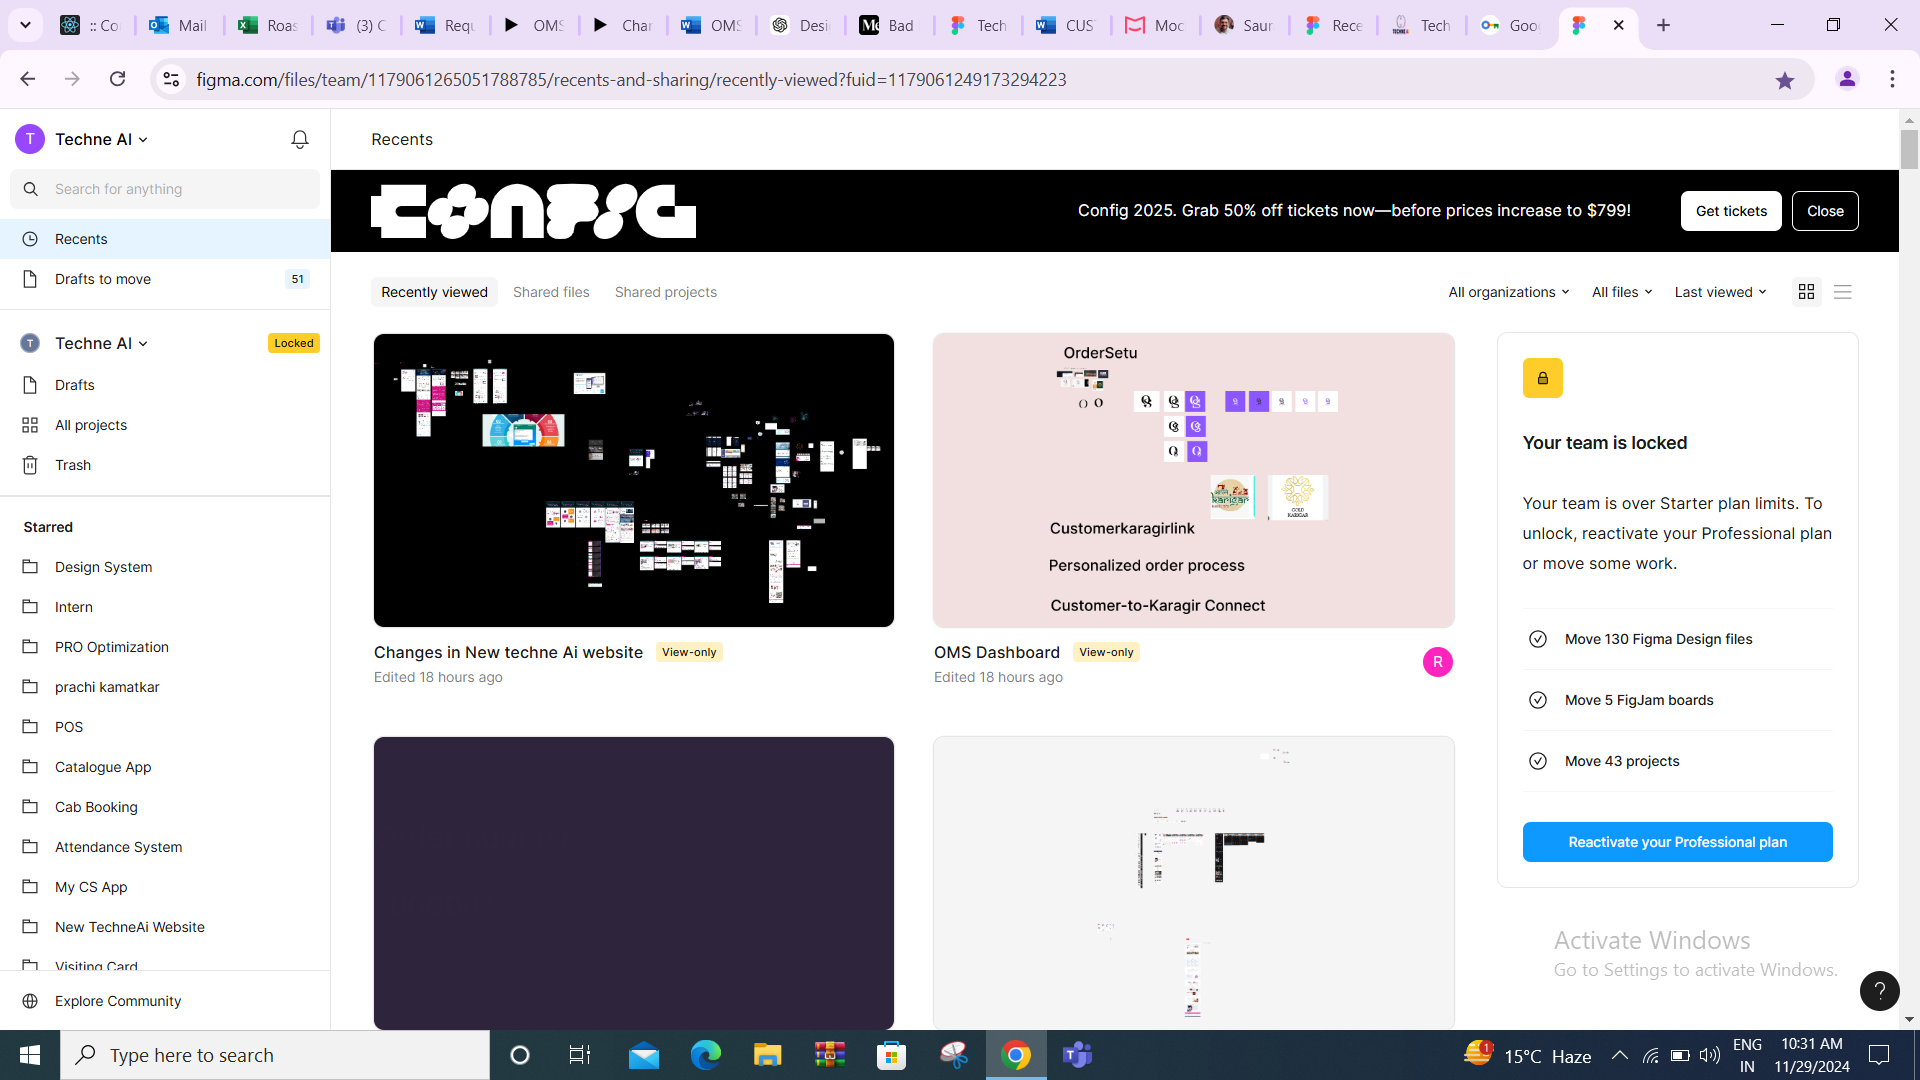Launch Microsoft Edge from taskbar

[706, 1055]
